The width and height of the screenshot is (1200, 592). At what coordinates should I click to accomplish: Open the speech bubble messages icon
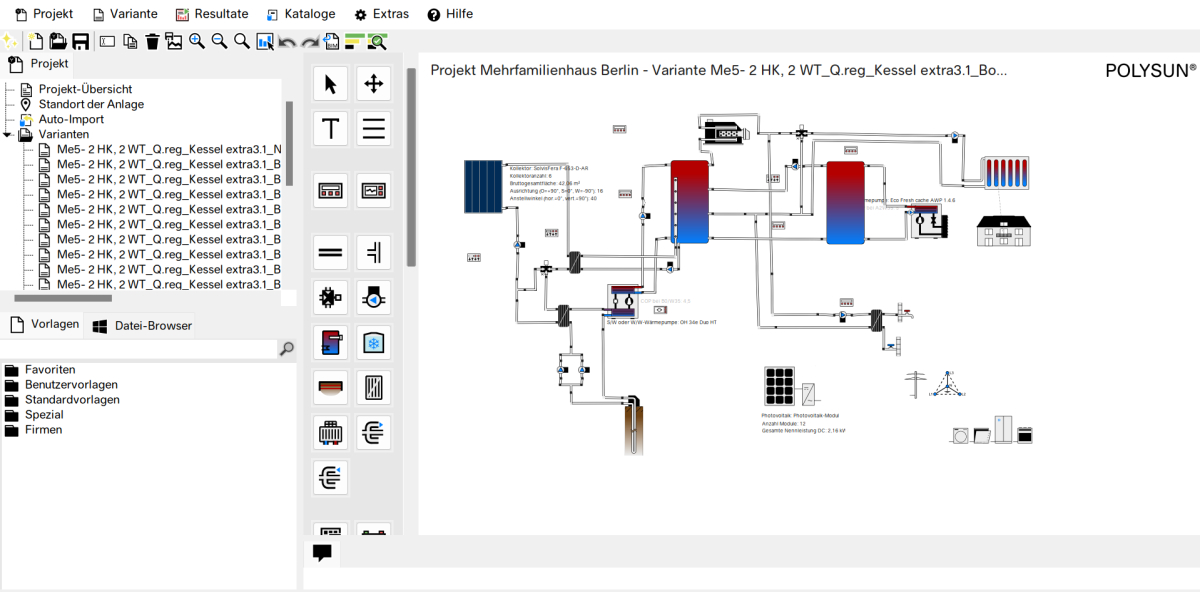tap(322, 553)
